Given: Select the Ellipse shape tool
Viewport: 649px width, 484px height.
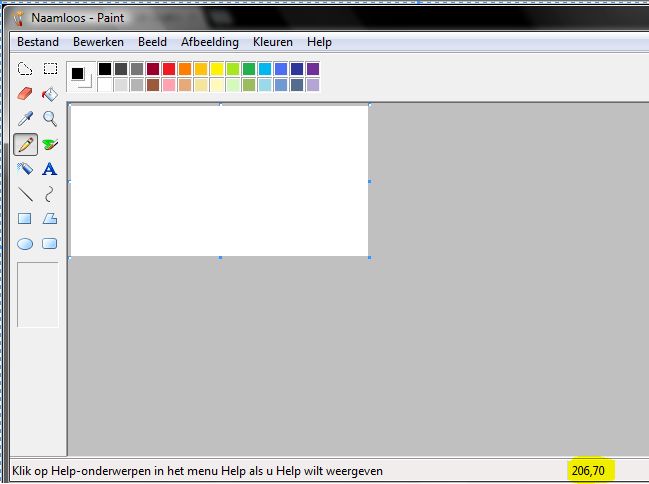Looking at the screenshot, I should 25,244.
